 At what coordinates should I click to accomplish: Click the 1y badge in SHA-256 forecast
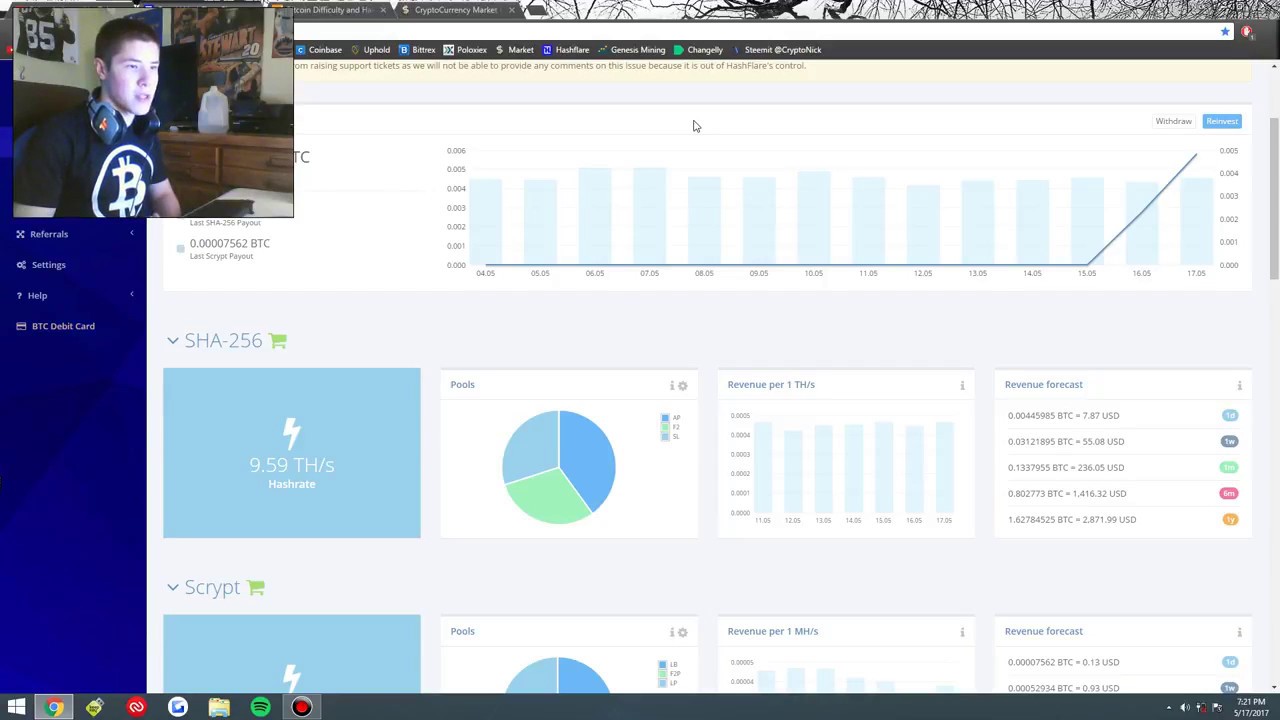tap(1229, 519)
